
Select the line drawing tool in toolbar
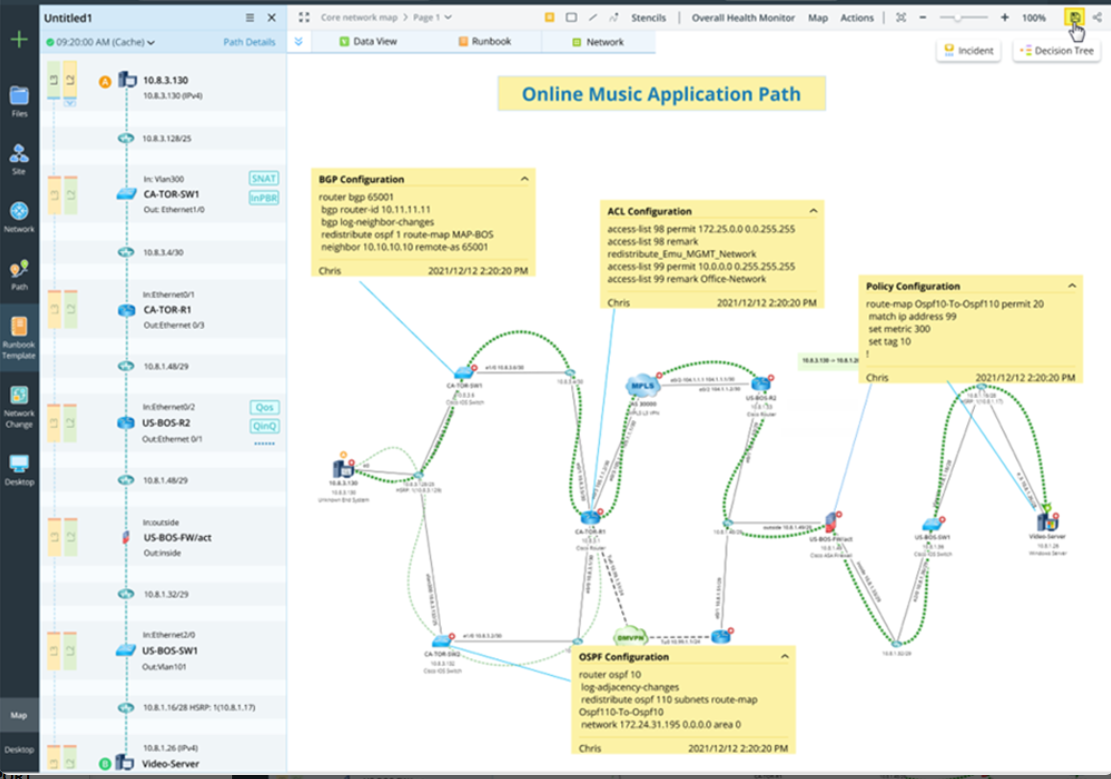593,18
